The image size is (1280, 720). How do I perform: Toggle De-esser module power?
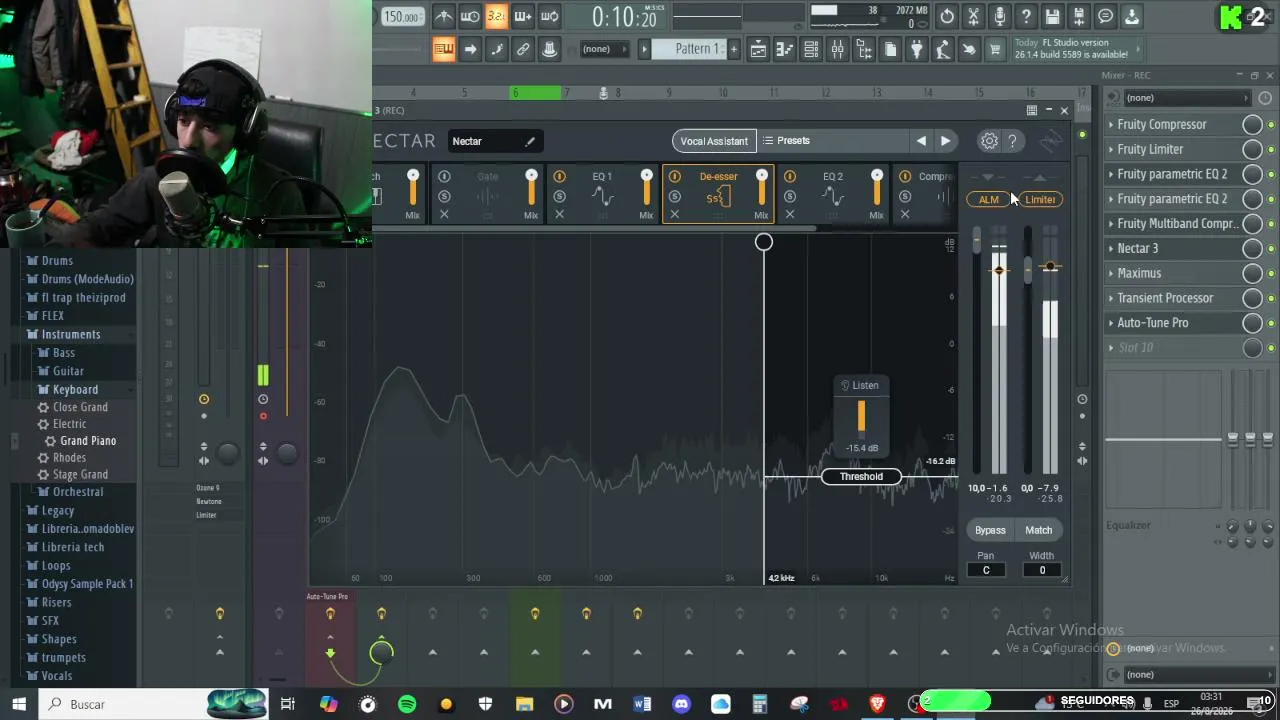coord(675,177)
